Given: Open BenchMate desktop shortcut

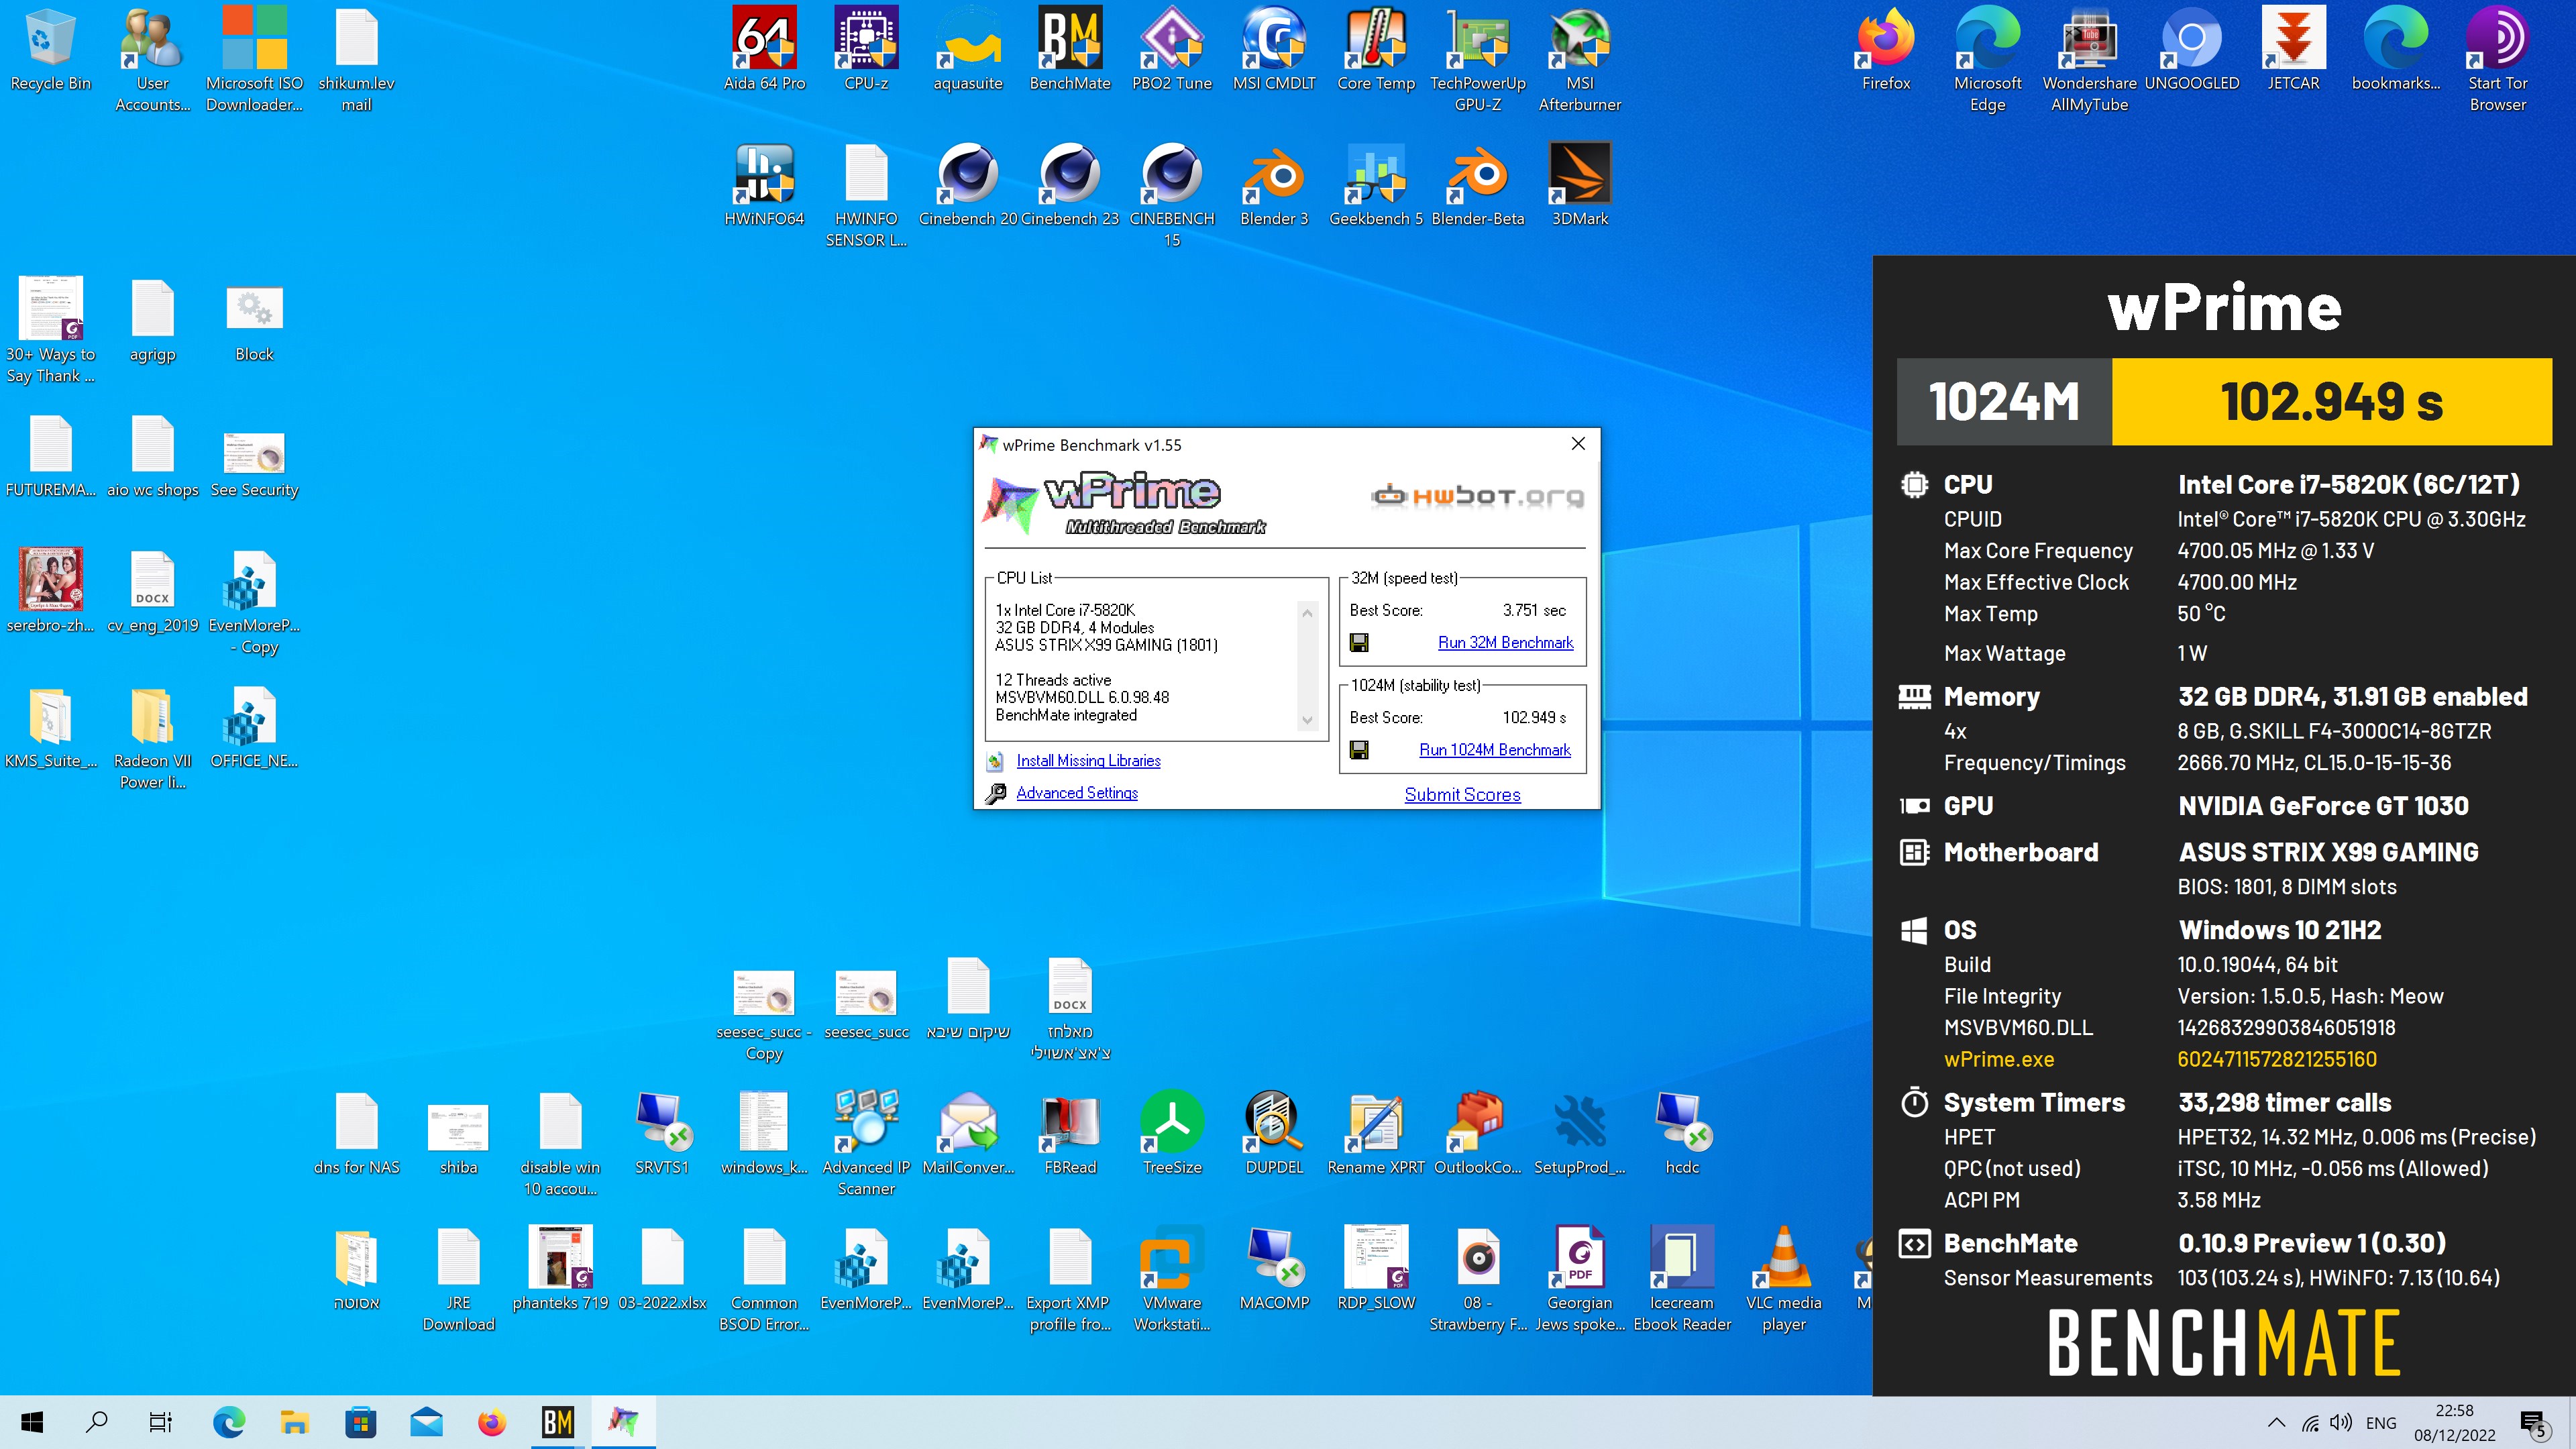Looking at the screenshot, I should (x=1070, y=49).
